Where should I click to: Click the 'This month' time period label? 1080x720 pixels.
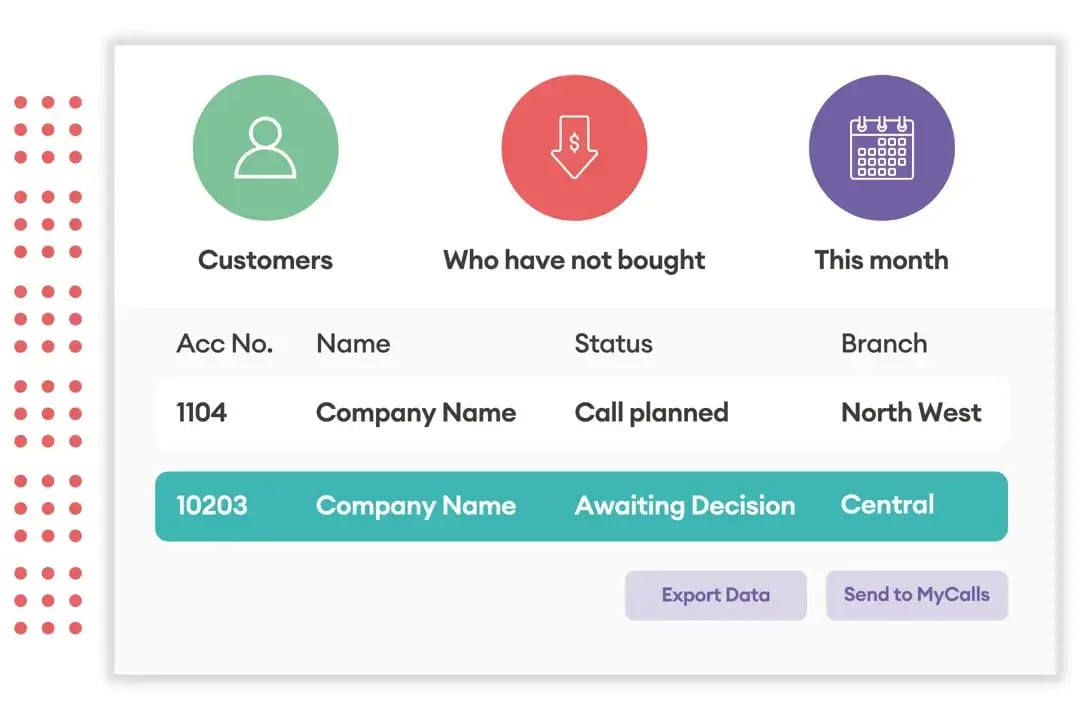pyautogui.click(x=882, y=260)
